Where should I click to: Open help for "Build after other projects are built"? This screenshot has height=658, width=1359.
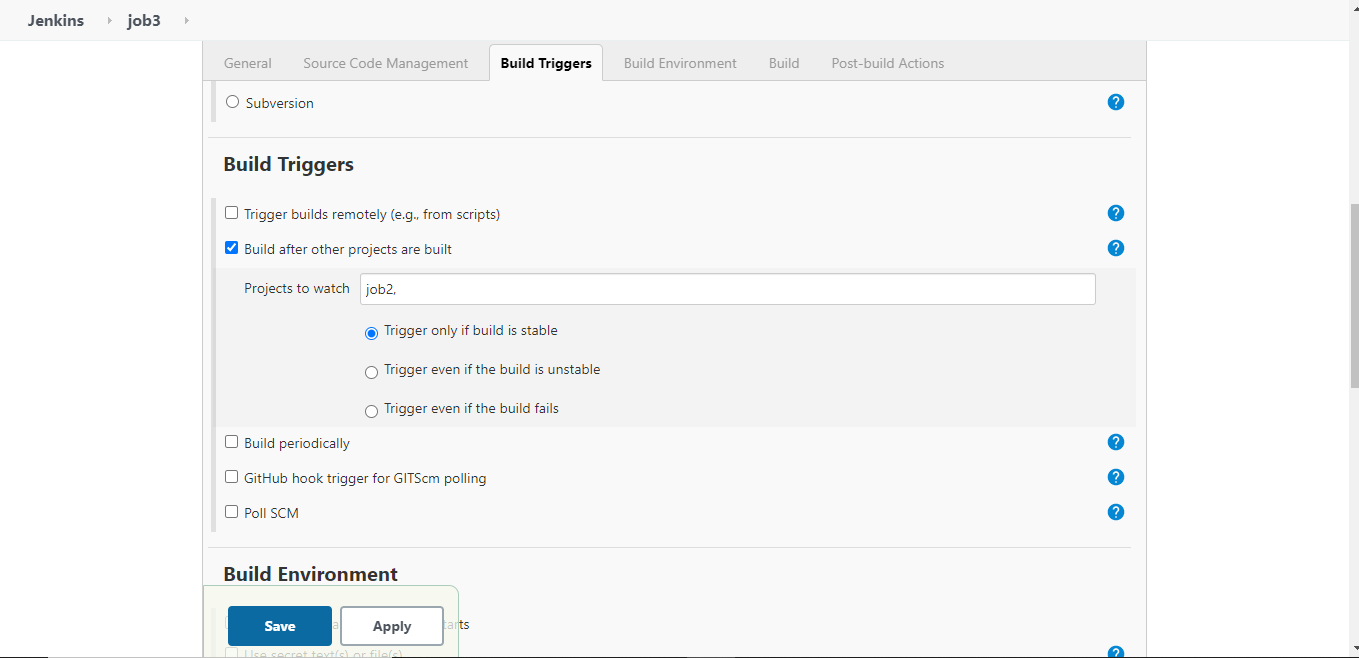1115,248
